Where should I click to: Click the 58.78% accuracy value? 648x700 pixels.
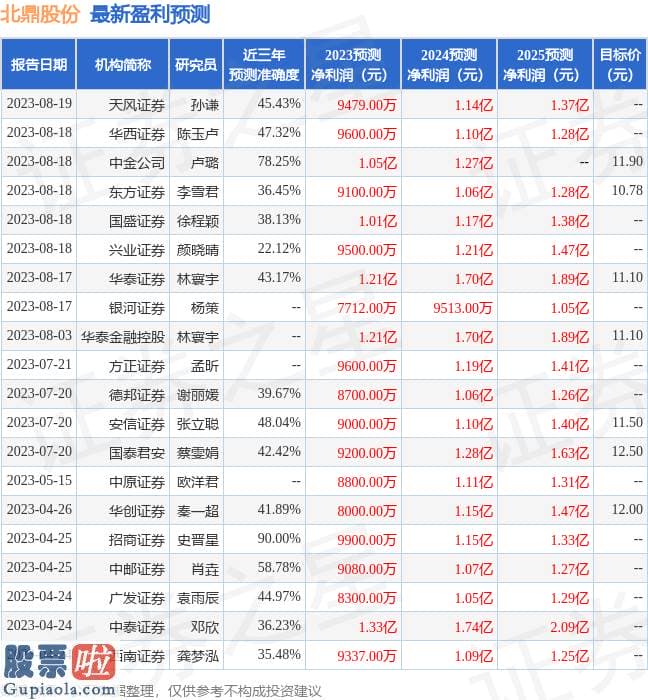click(x=279, y=567)
